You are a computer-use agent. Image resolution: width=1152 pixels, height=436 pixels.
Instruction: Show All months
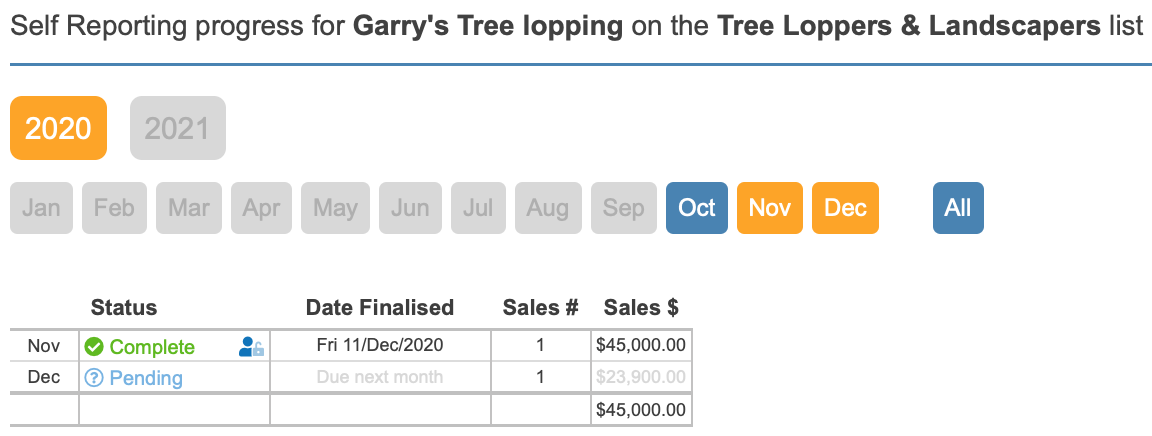(x=958, y=208)
